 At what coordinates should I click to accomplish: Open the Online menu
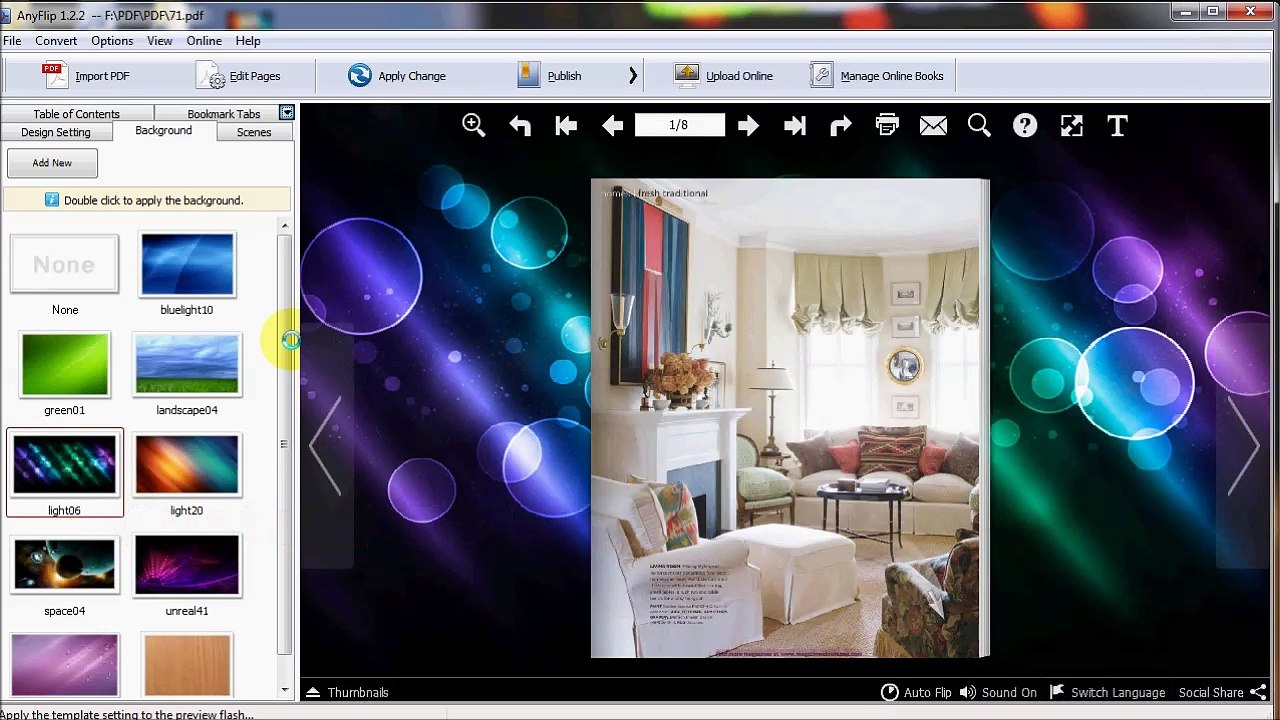pyautogui.click(x=204, y=41)
